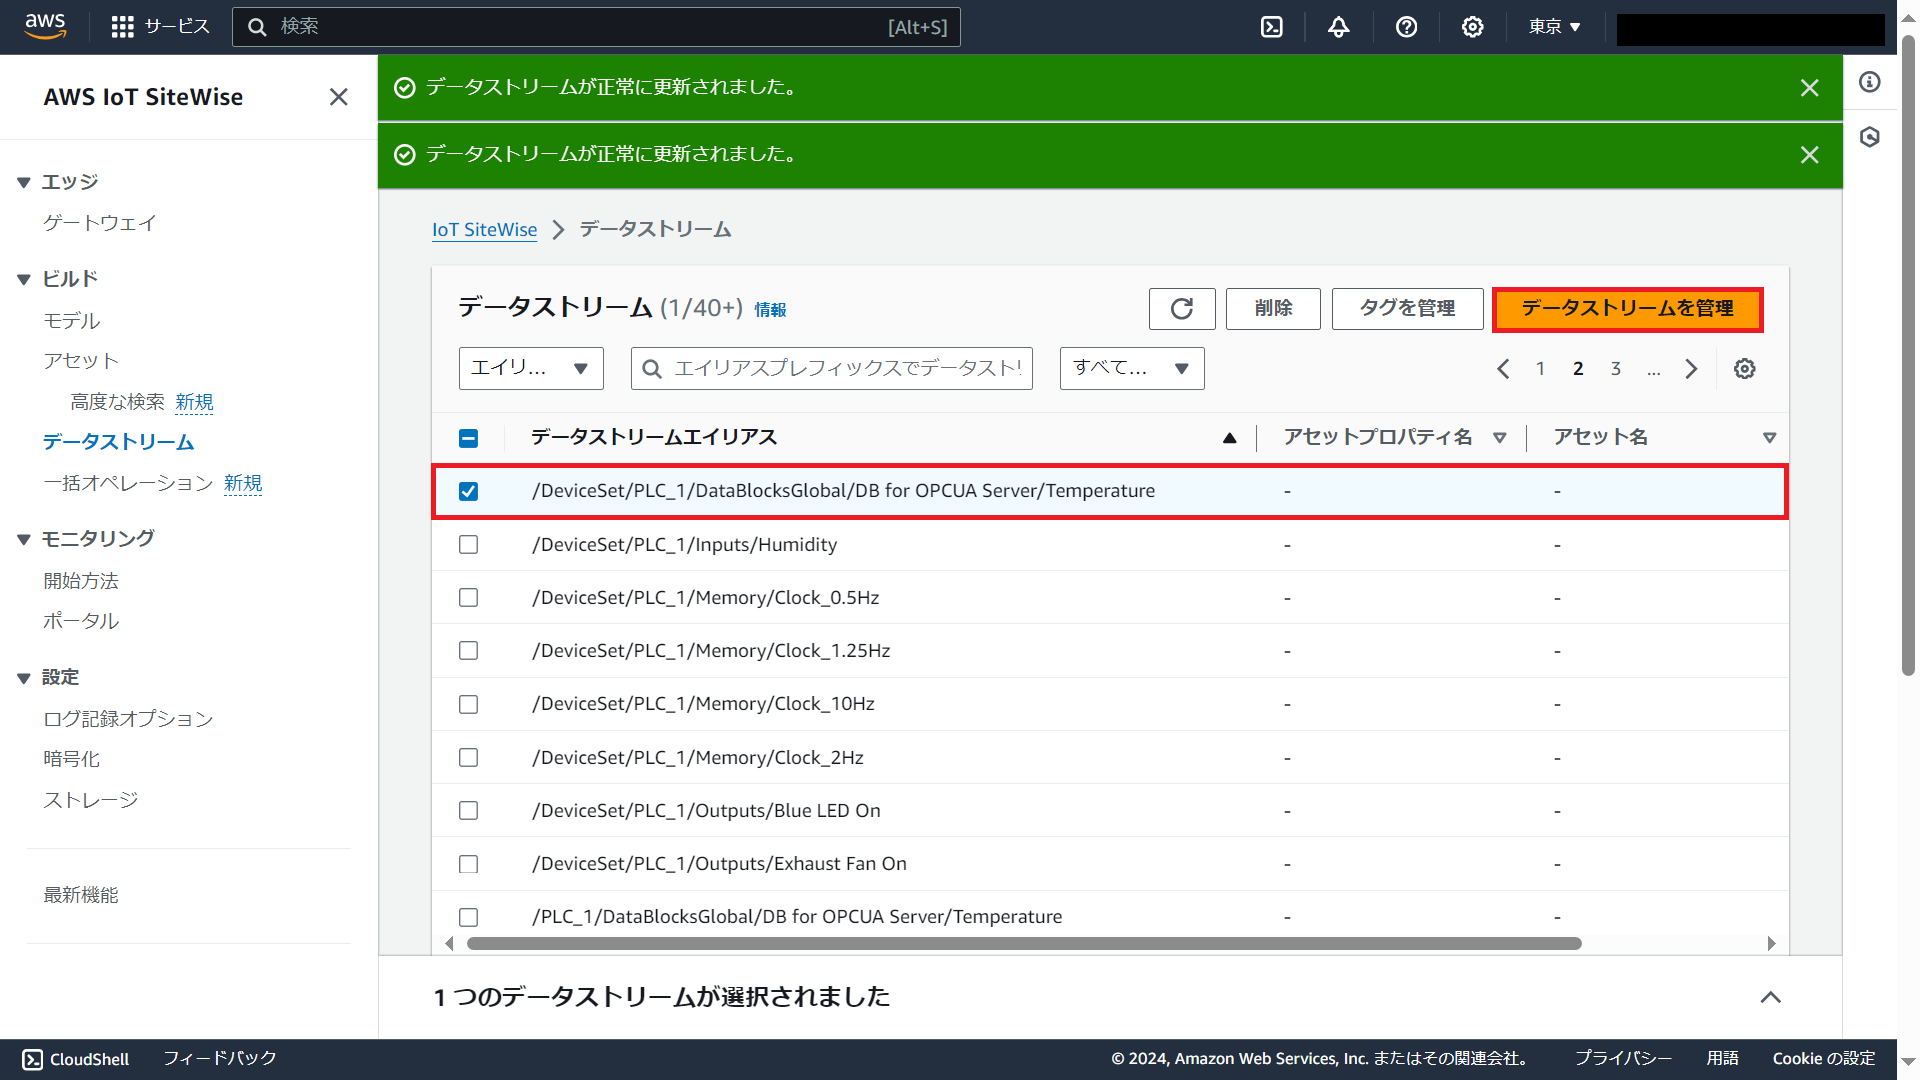Screen dimensions: 1920x1080
Task: Launch CloudShell from the bottom bar
Action: pyautogui.click(x=75, y=1058)
